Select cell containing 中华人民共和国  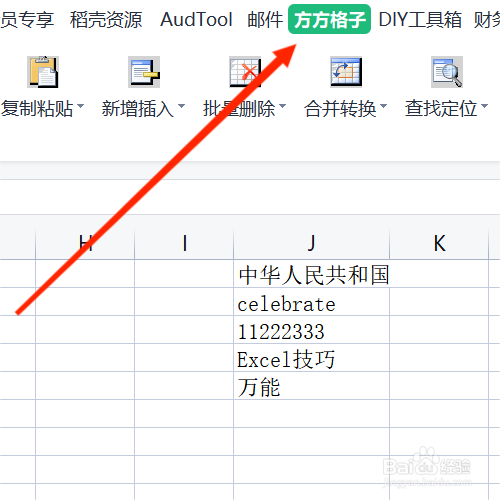coord(312,274)
